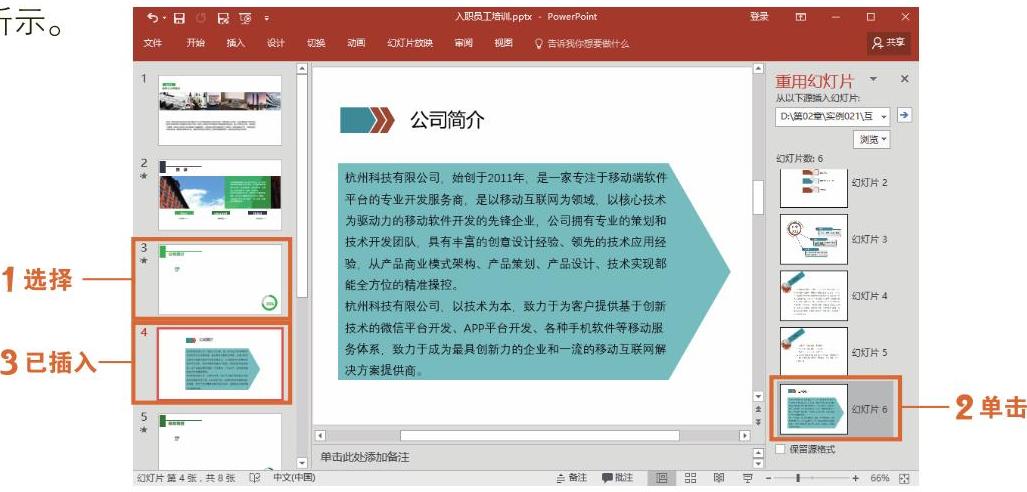The image size is (1027, 492).
Task: Click editing area vertical scrollbar down arrow
Action: pos(758,396)
